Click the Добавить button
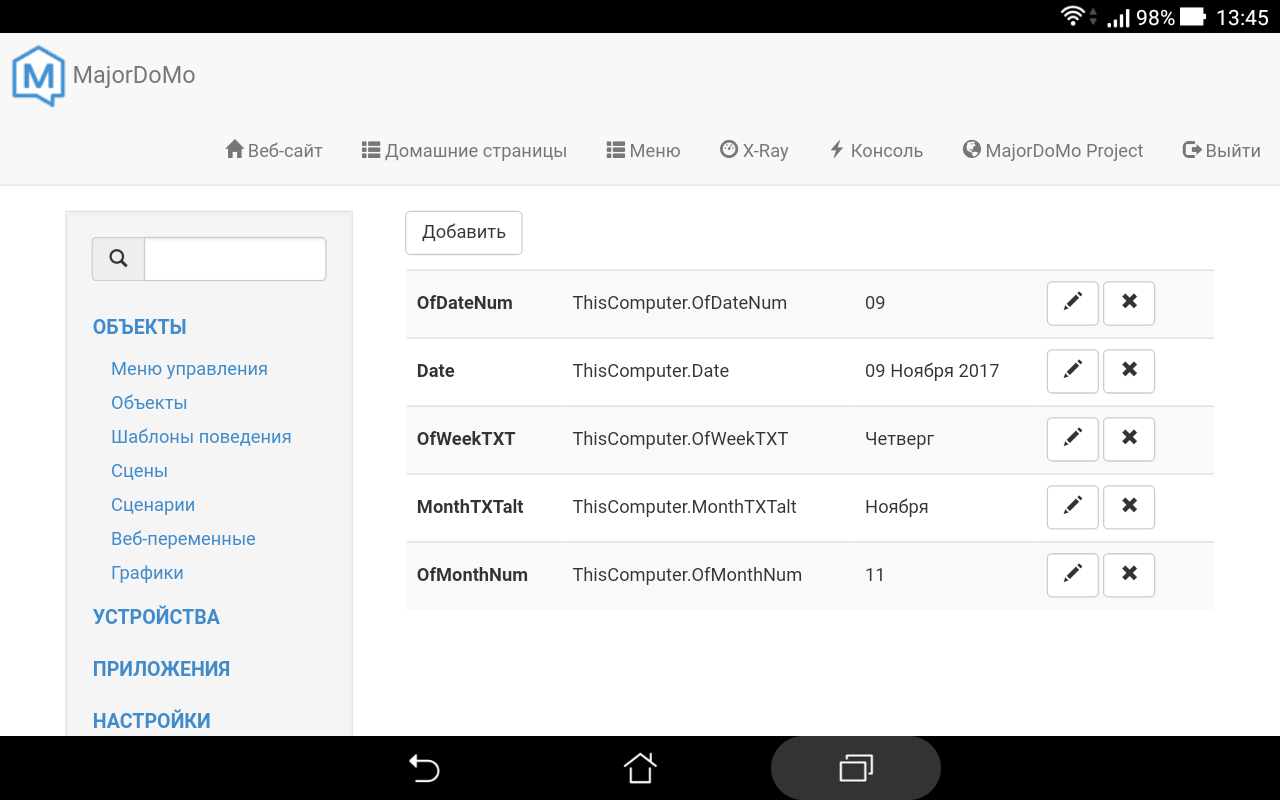The image size is (1280, 800). tap(463, 233)
